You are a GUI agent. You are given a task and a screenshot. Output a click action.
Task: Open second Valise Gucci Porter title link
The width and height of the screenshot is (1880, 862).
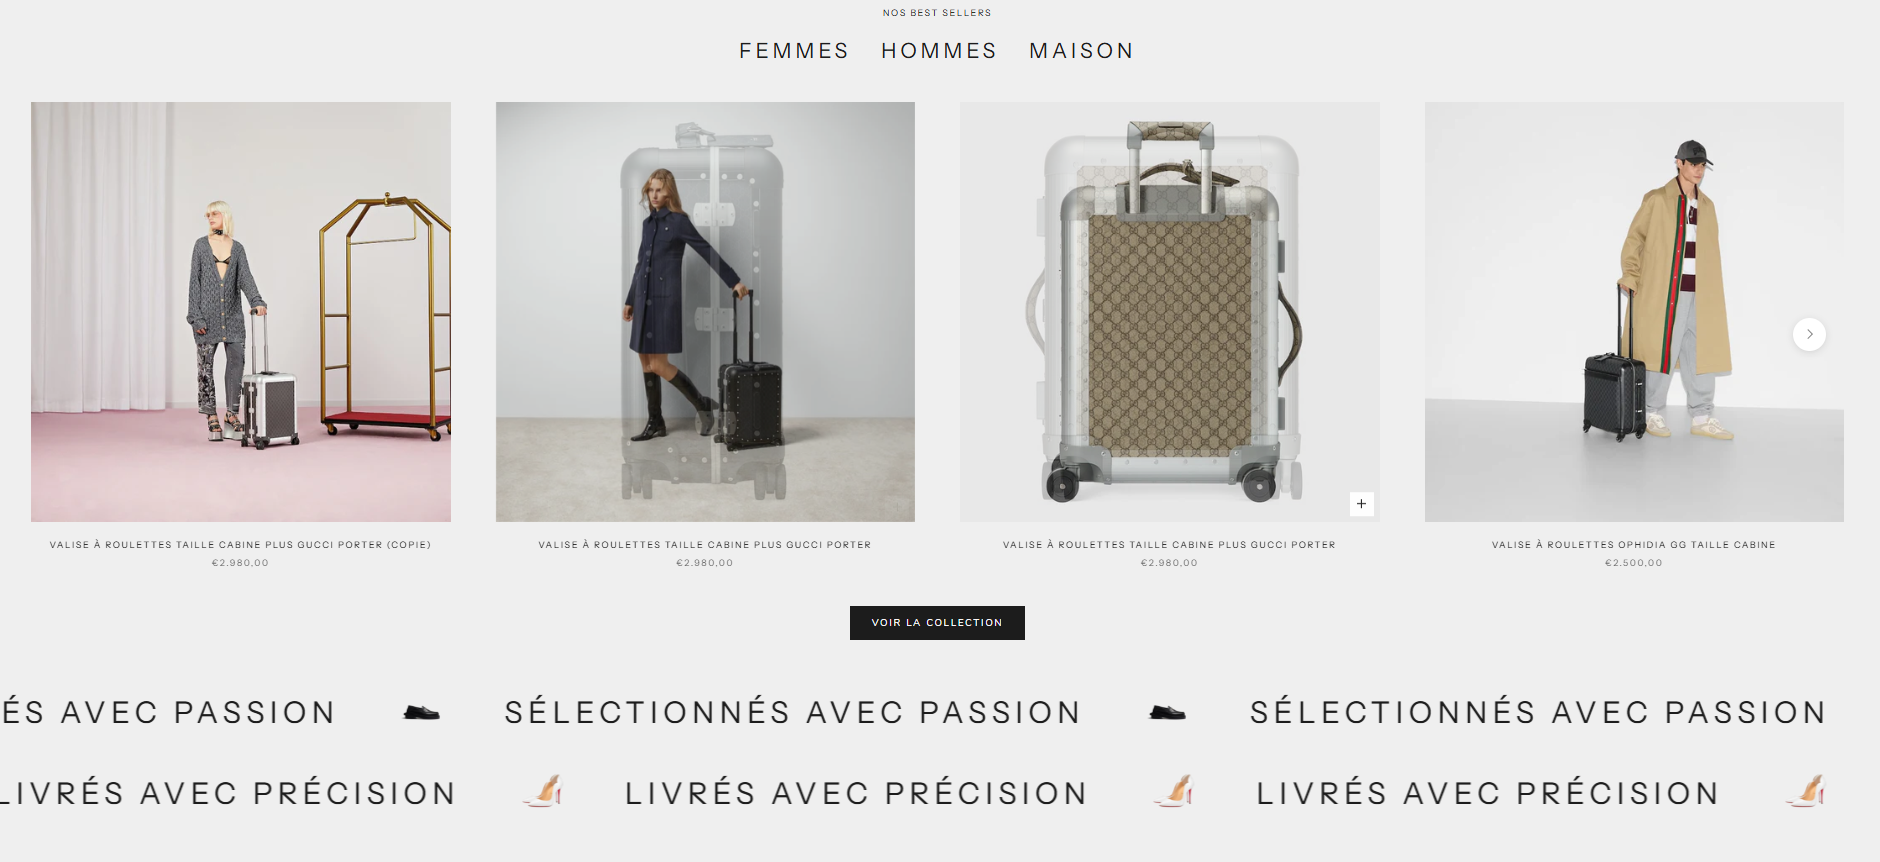[705, 545]
